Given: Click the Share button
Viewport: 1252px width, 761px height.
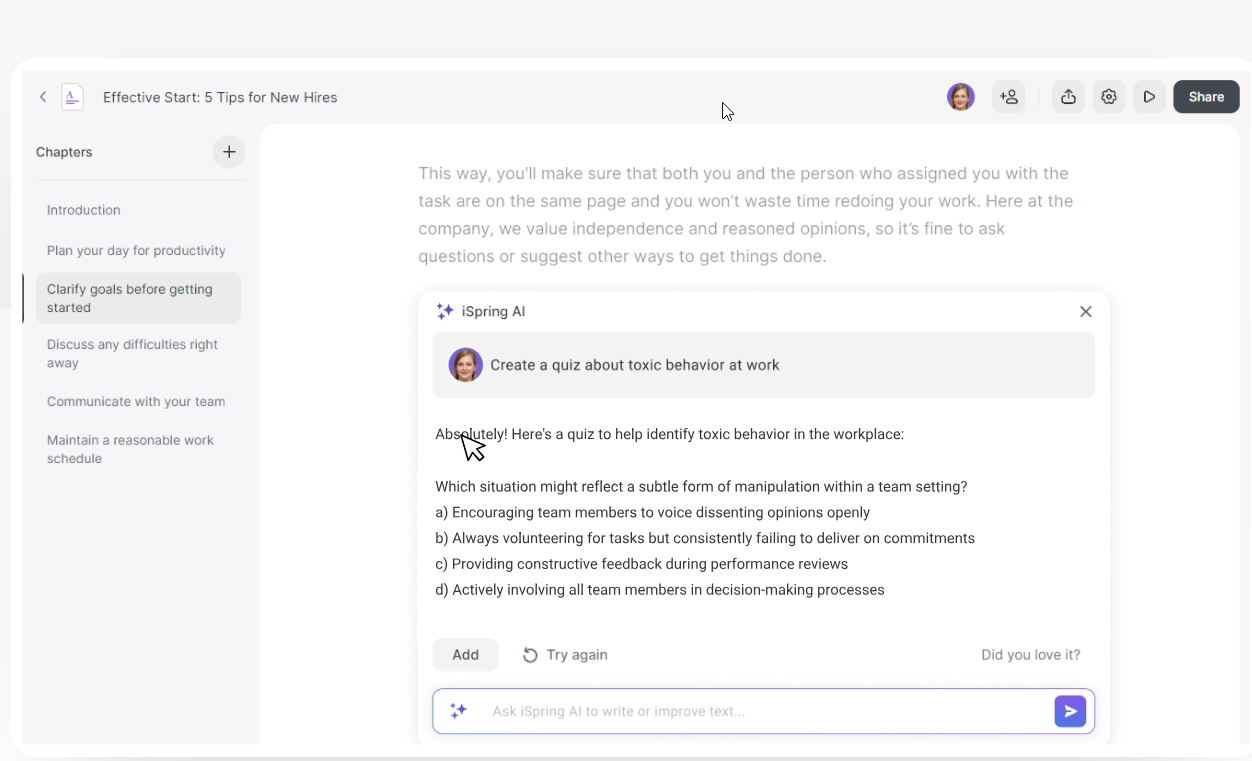Looking at the screenshot, I should click(1206, 97).
